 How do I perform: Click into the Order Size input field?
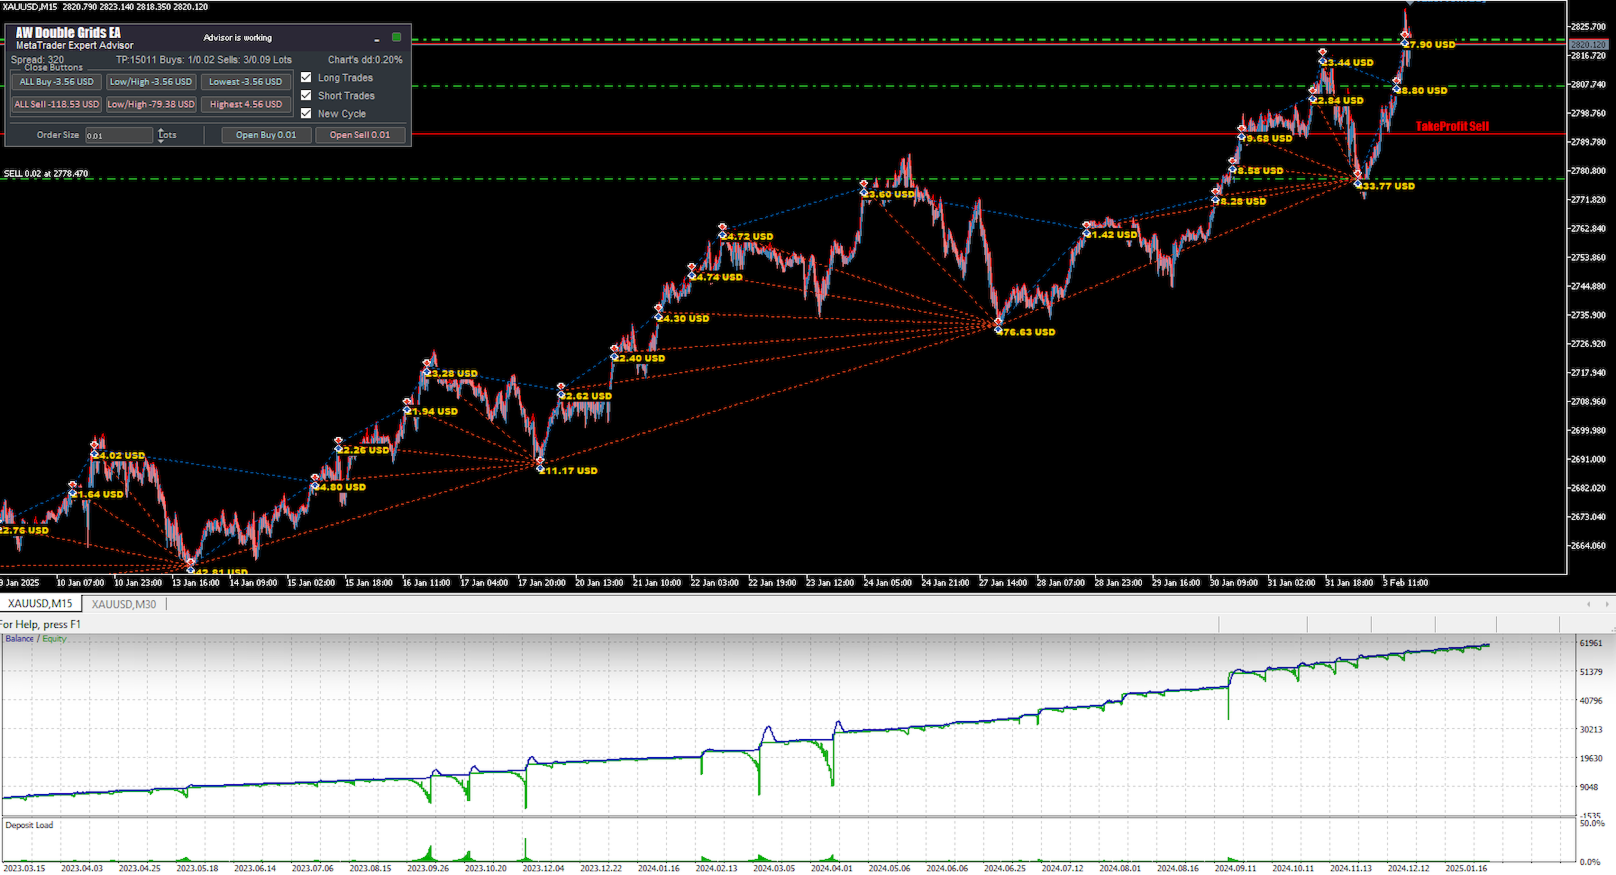click(x=119, y=135)
